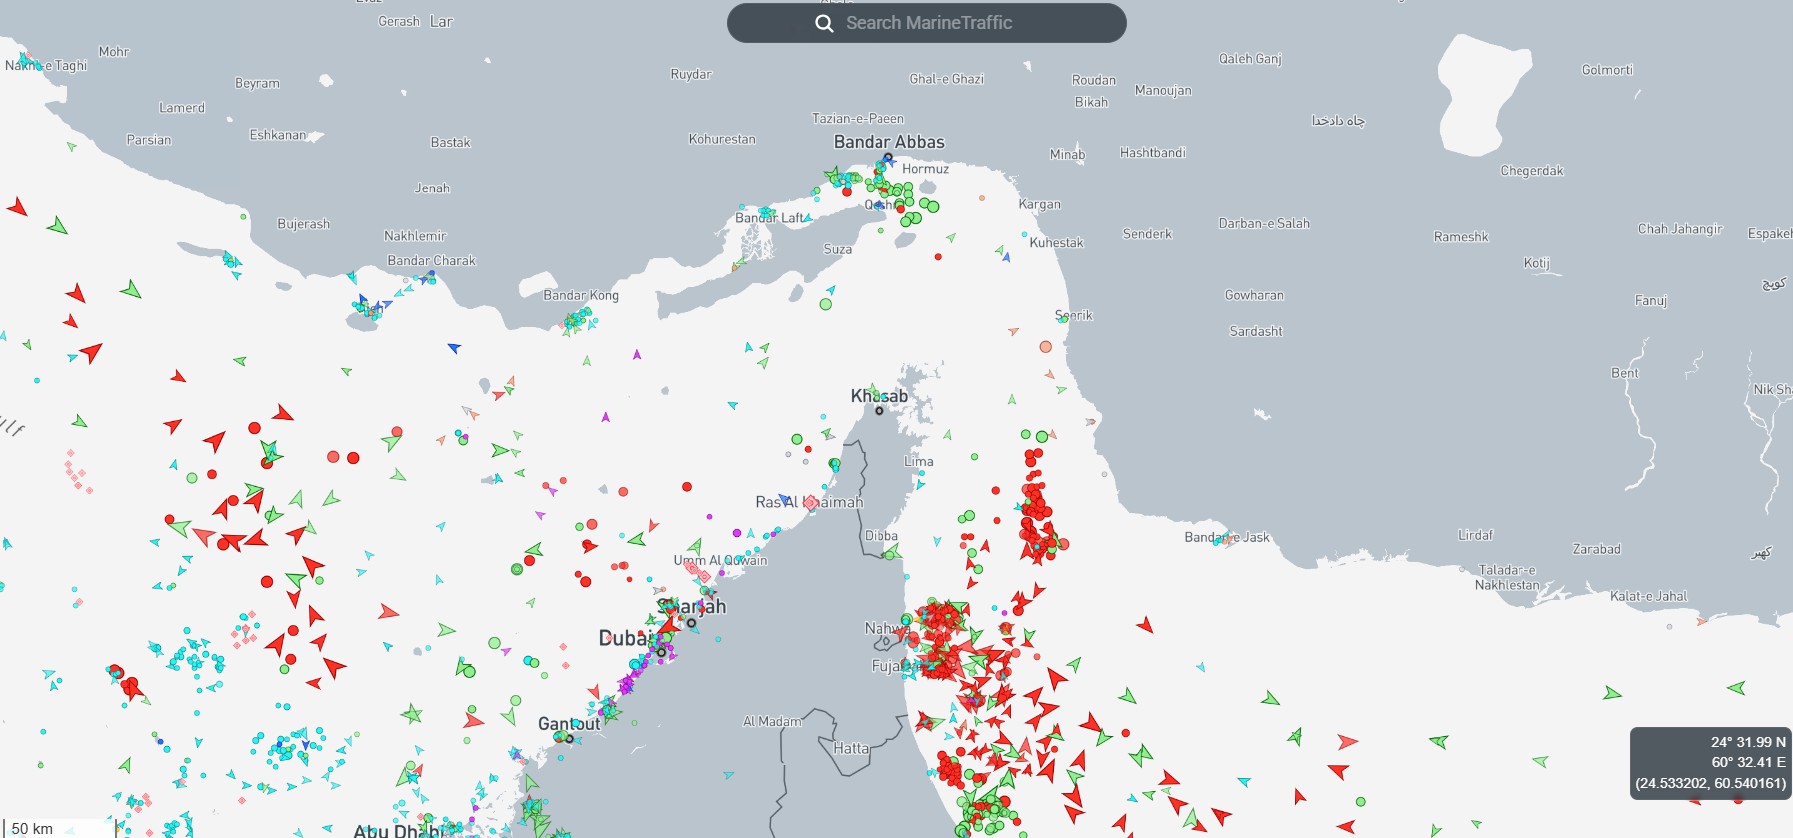Select the large red vessel at top-left edge

click(17, 207)
